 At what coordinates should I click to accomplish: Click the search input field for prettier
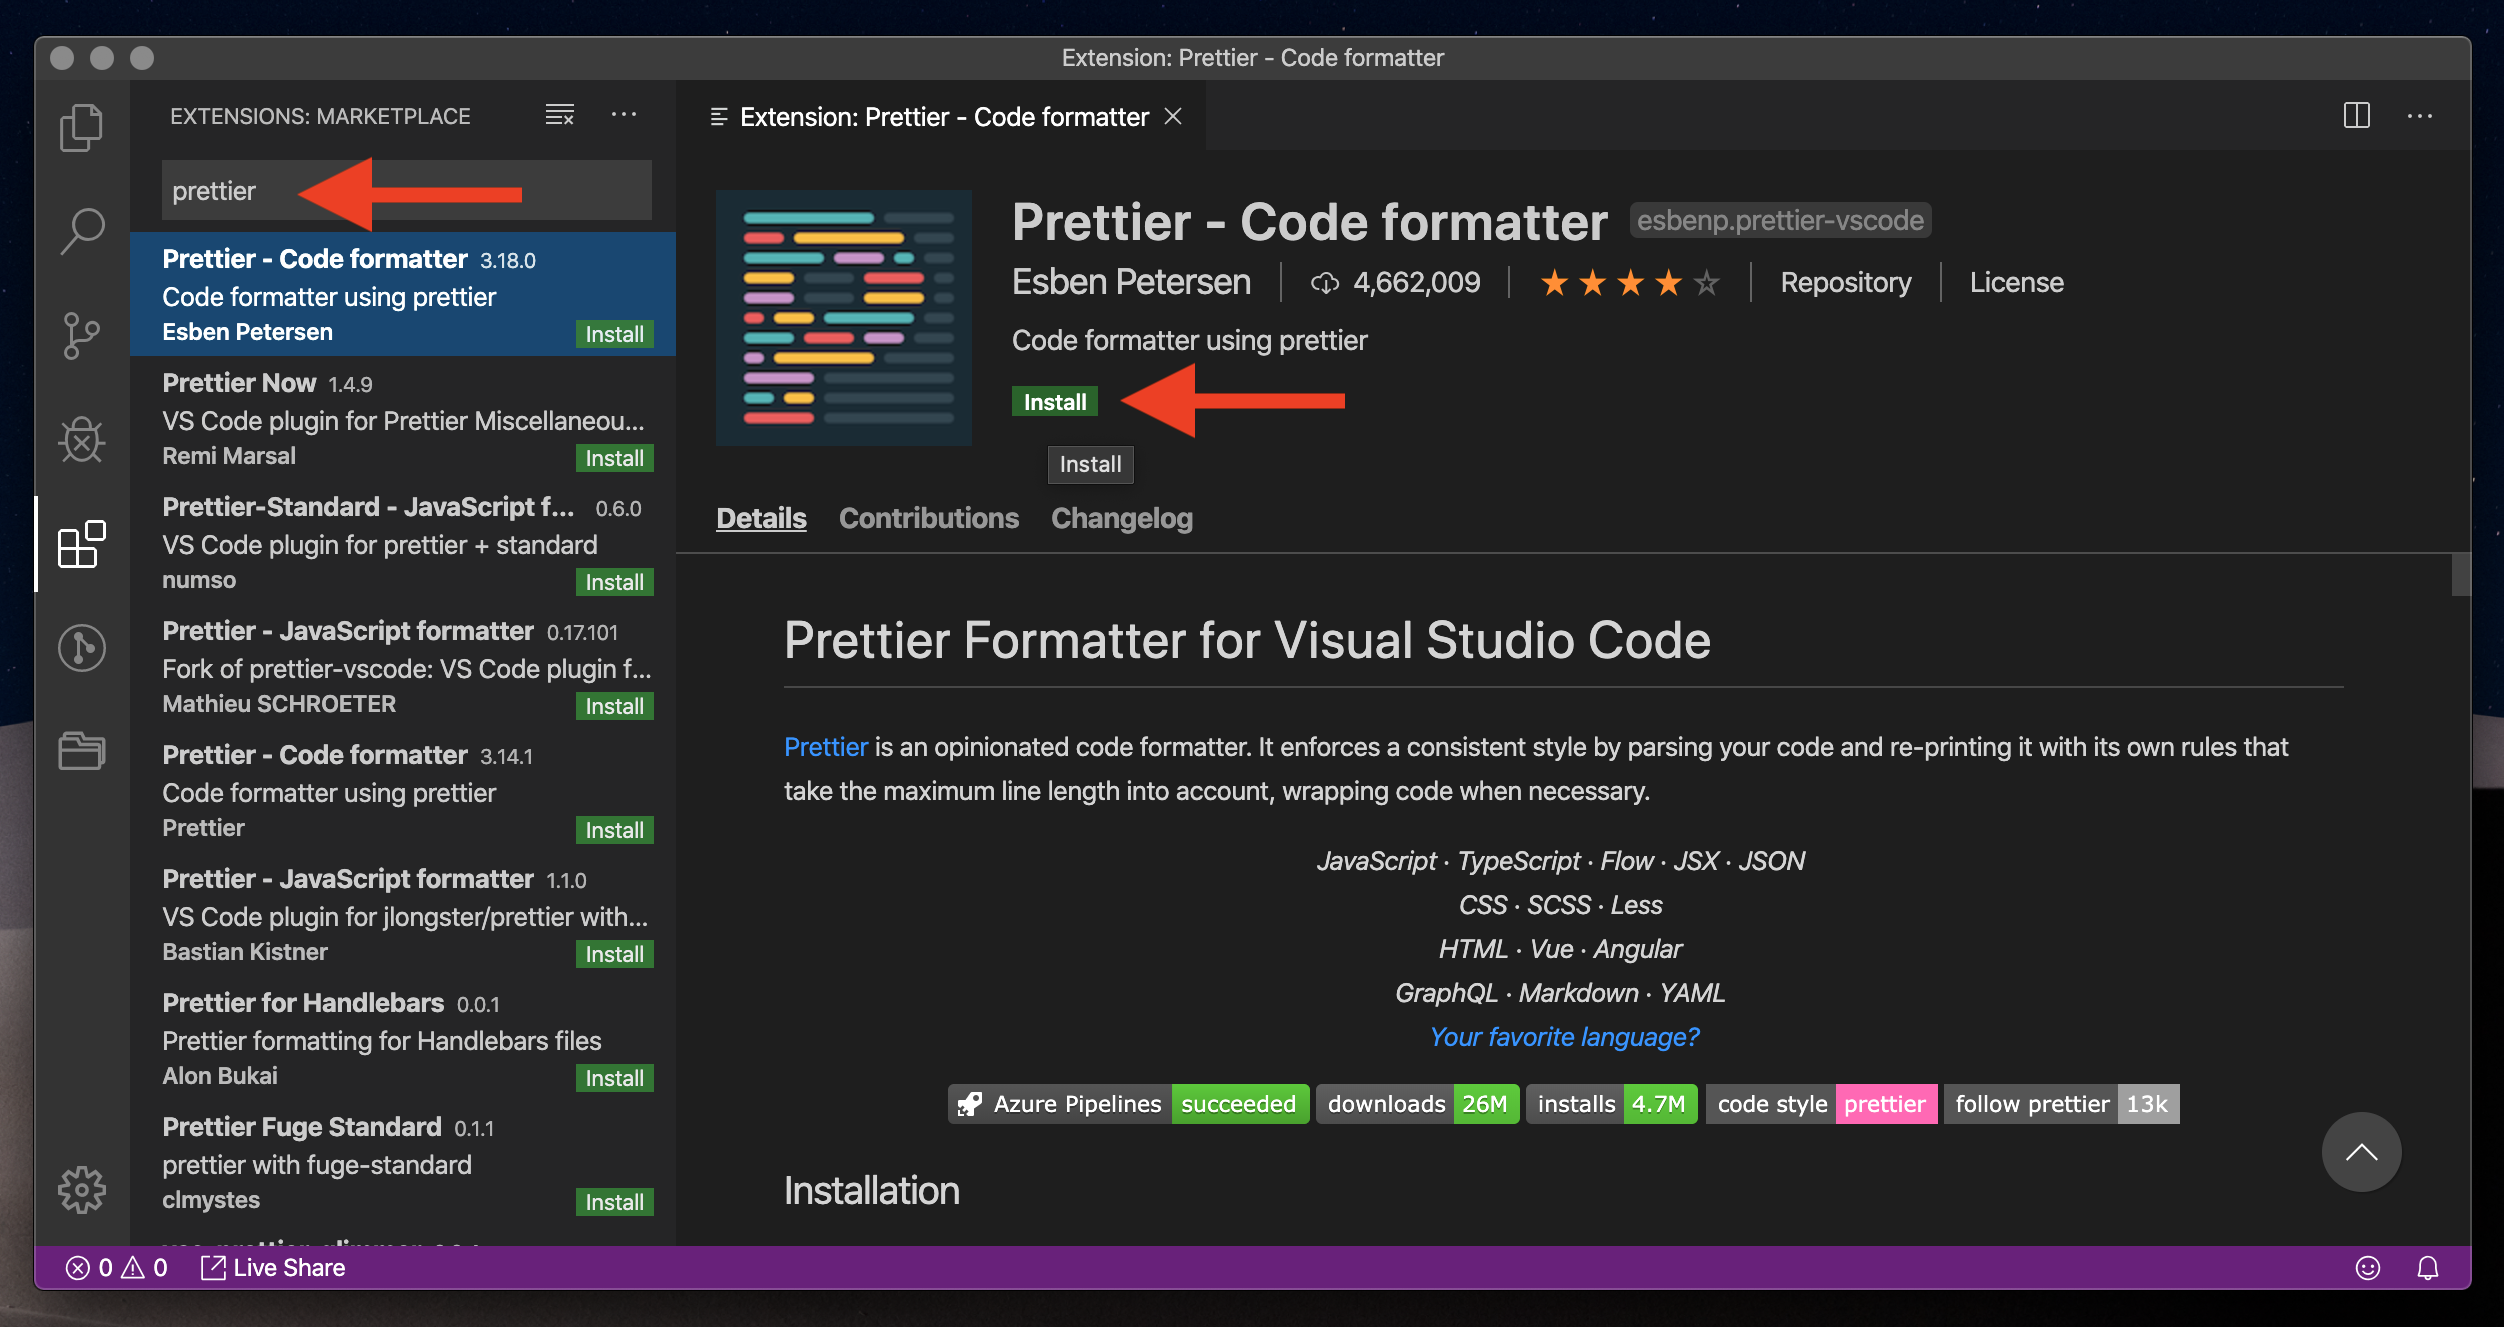(407, 191)
